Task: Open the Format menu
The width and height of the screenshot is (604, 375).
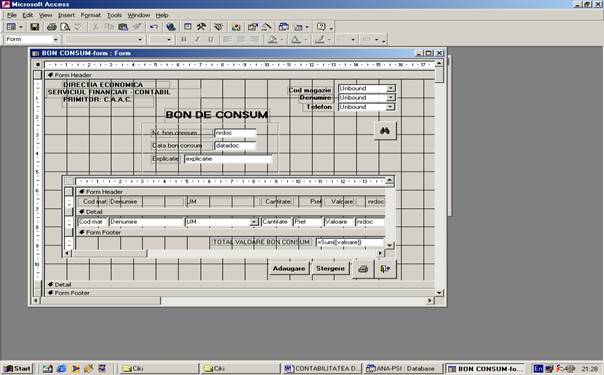Action: (91, 15)
